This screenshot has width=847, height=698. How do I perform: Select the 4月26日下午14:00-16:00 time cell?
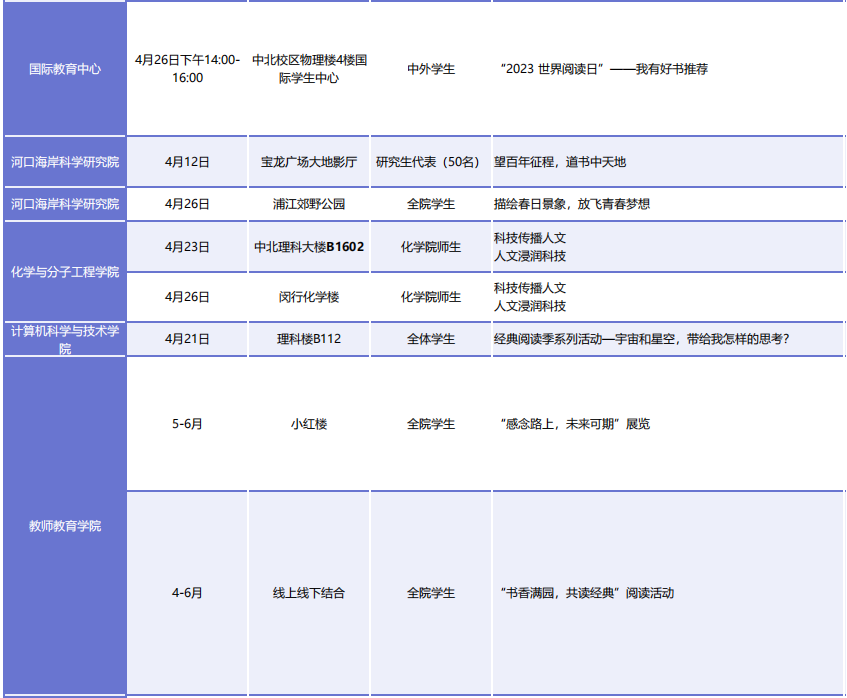coord(187,69)
